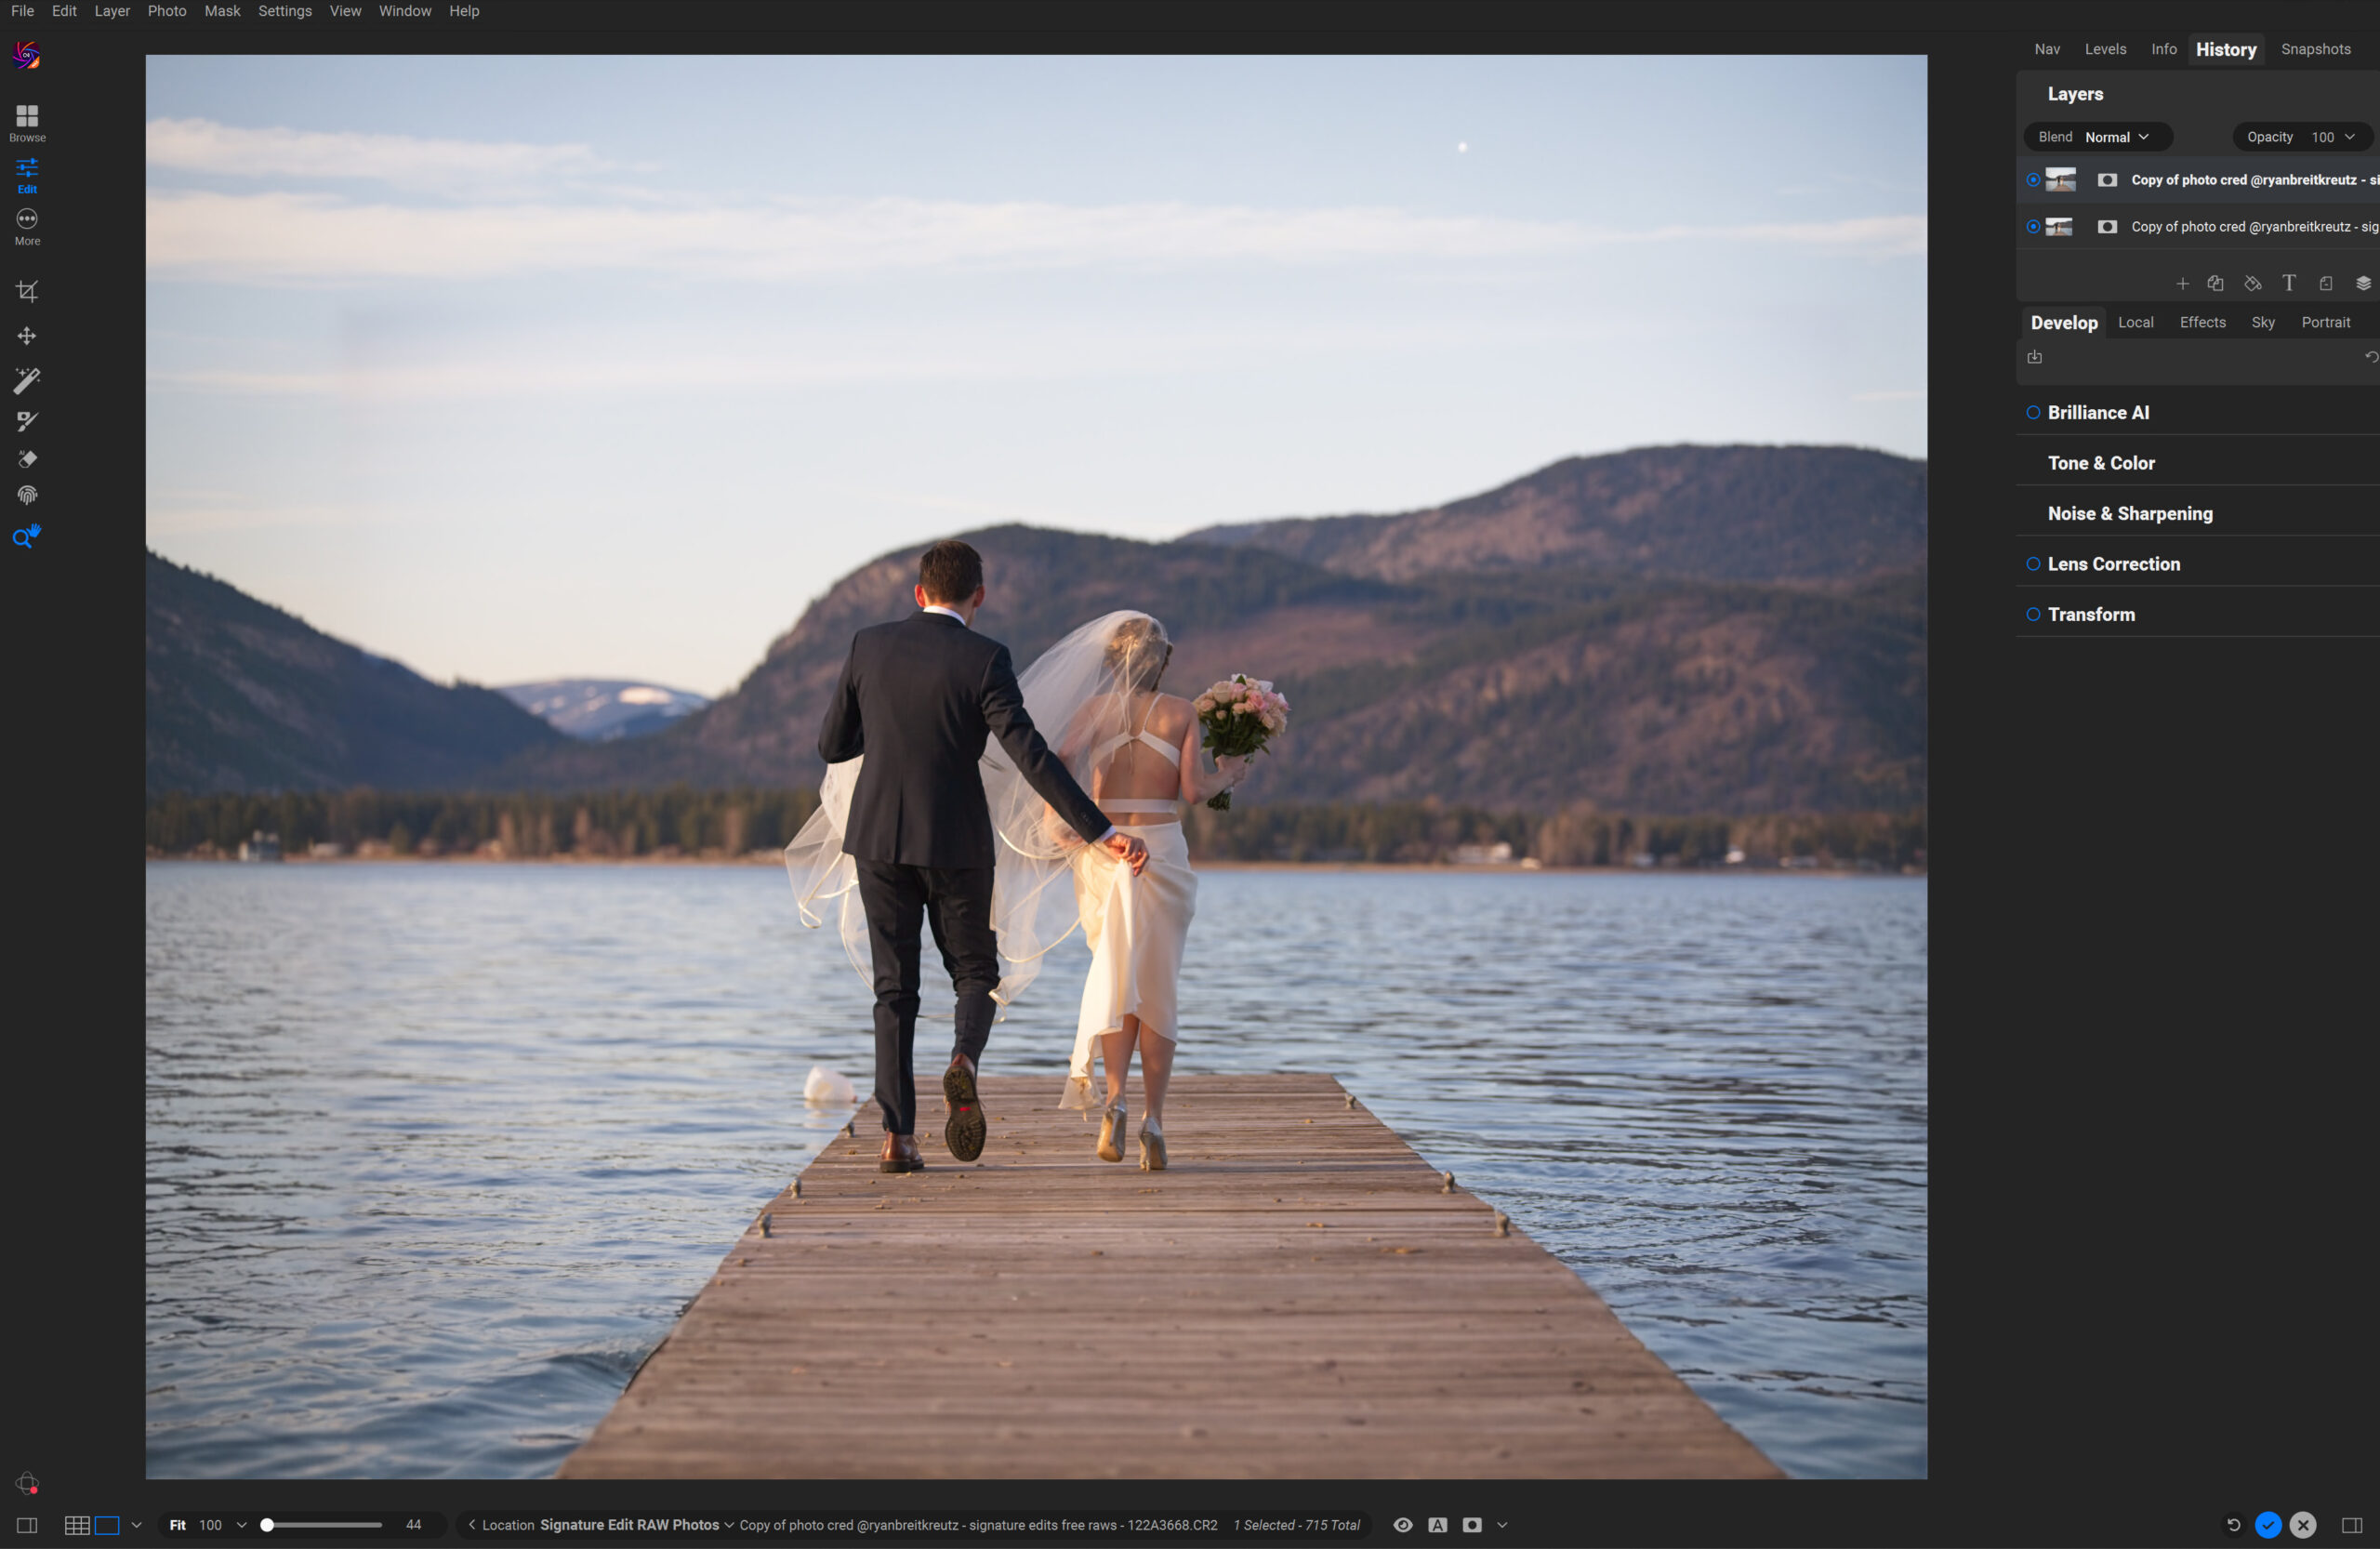Click the Add Text layer icon
The height and width of the screenshot is (1549, 2380).
tap(2288, 284)
